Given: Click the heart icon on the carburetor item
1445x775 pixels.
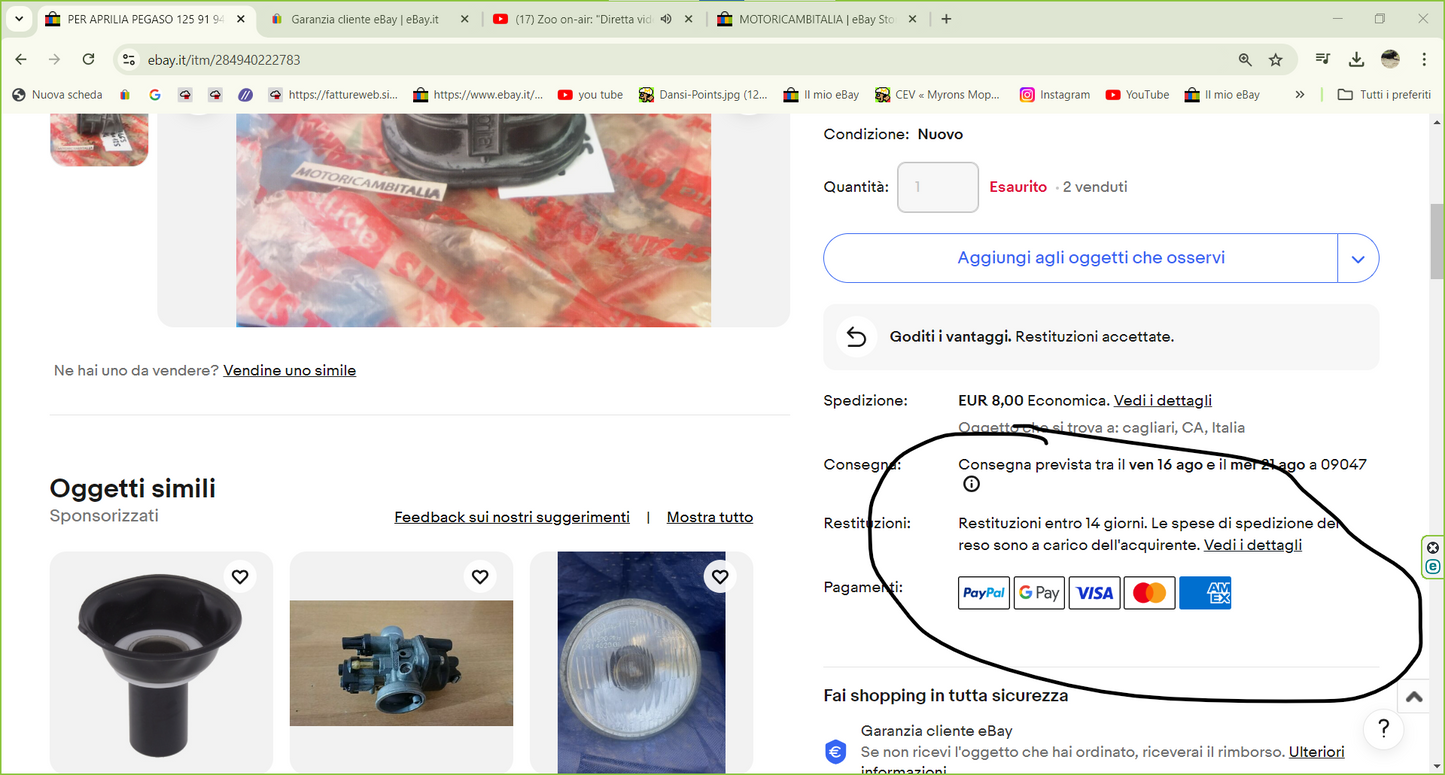Looking at the screenshot, I should (480, 577).
